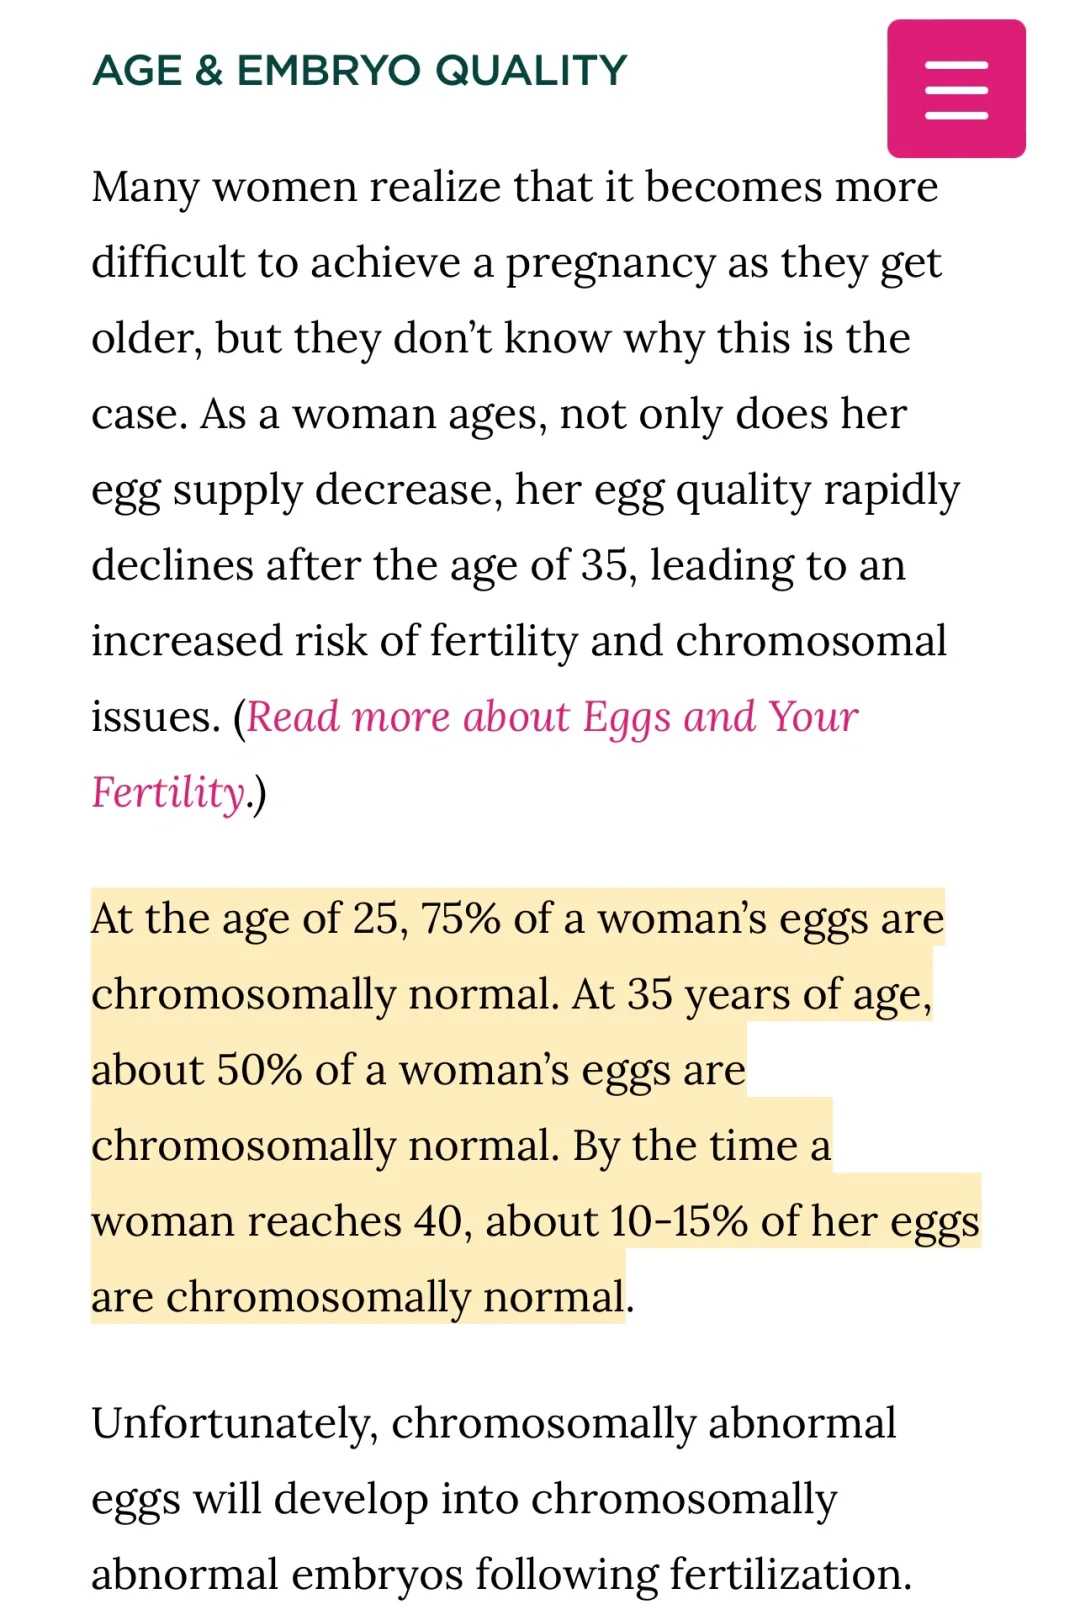Screen dimensions: 1080x1615
Task: Select the "AGE & EMBRYO QUALITY" heading
Action: [x=359, y=71]
